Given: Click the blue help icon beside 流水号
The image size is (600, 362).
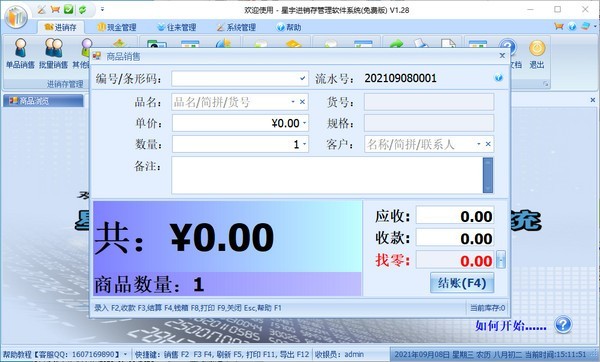Looking at the screenshot, I should (498, 78).
